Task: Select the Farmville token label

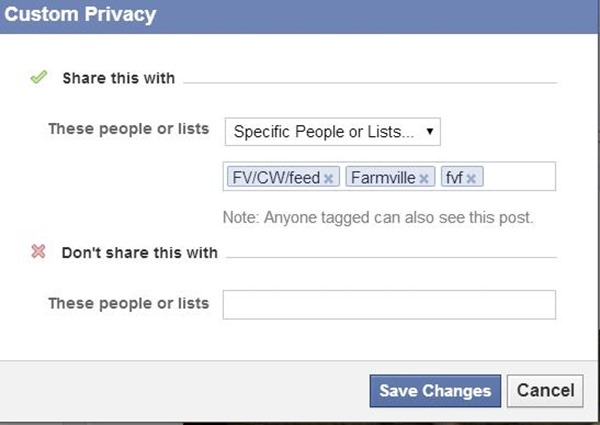Action: (383, 178)
